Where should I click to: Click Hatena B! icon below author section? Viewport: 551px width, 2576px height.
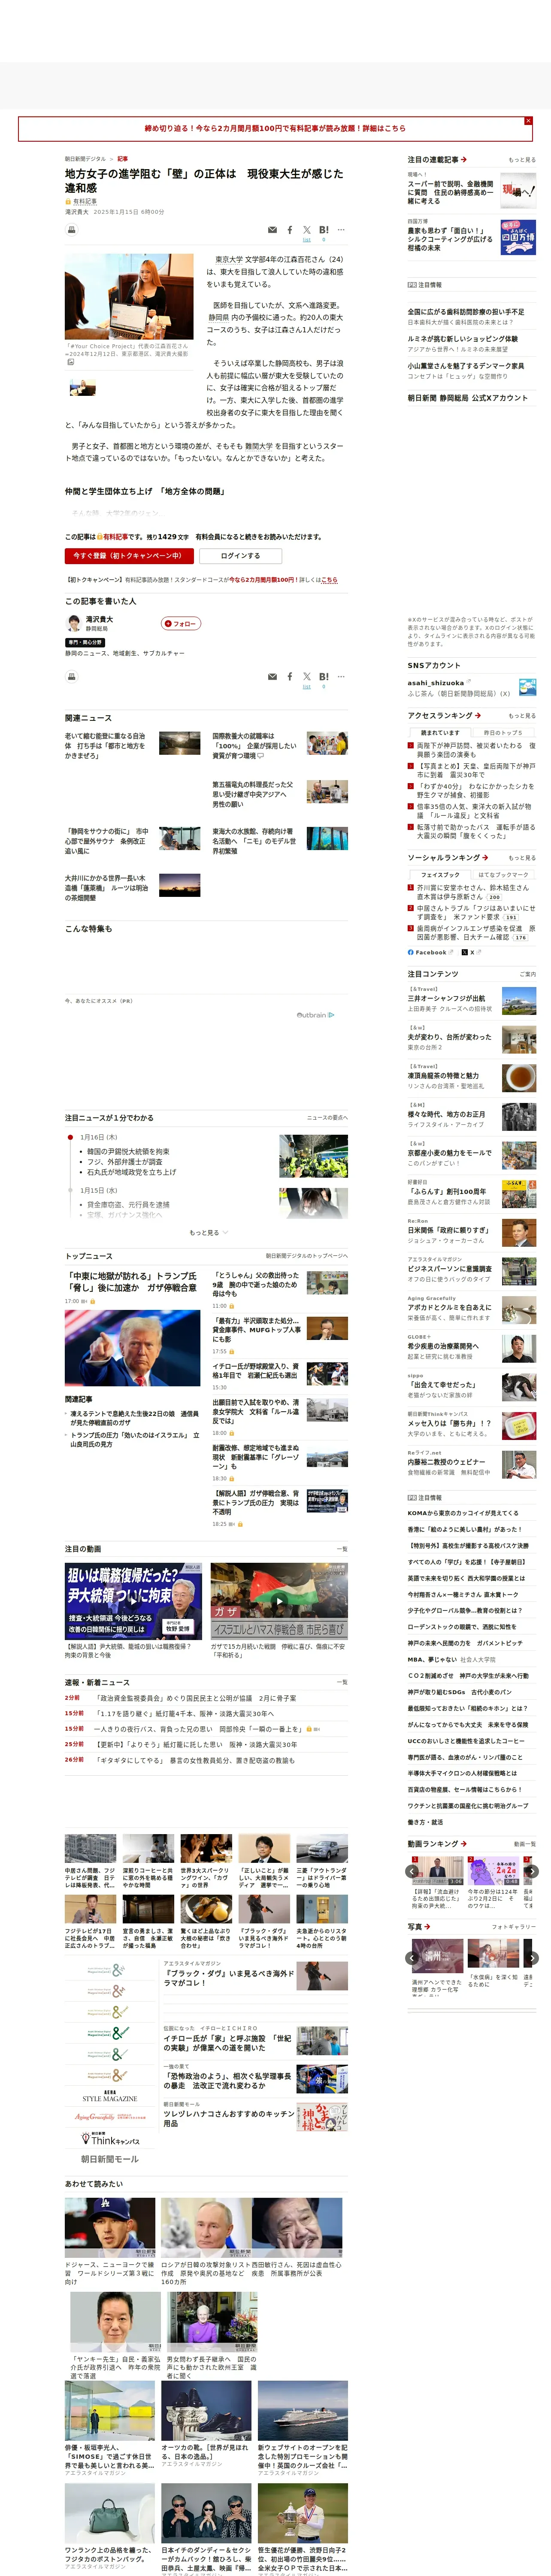pyautogui.click(x=324, y=677)
